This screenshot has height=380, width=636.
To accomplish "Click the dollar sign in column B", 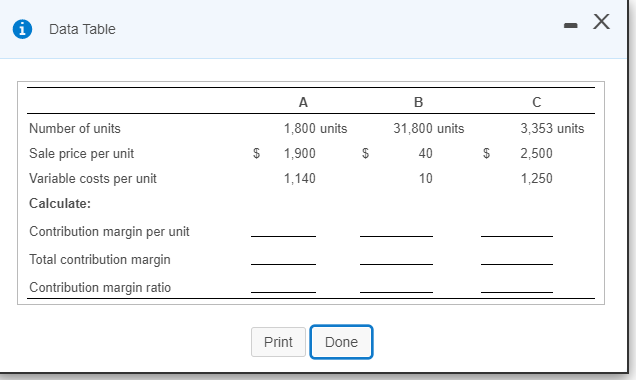I will coord(365,153).
